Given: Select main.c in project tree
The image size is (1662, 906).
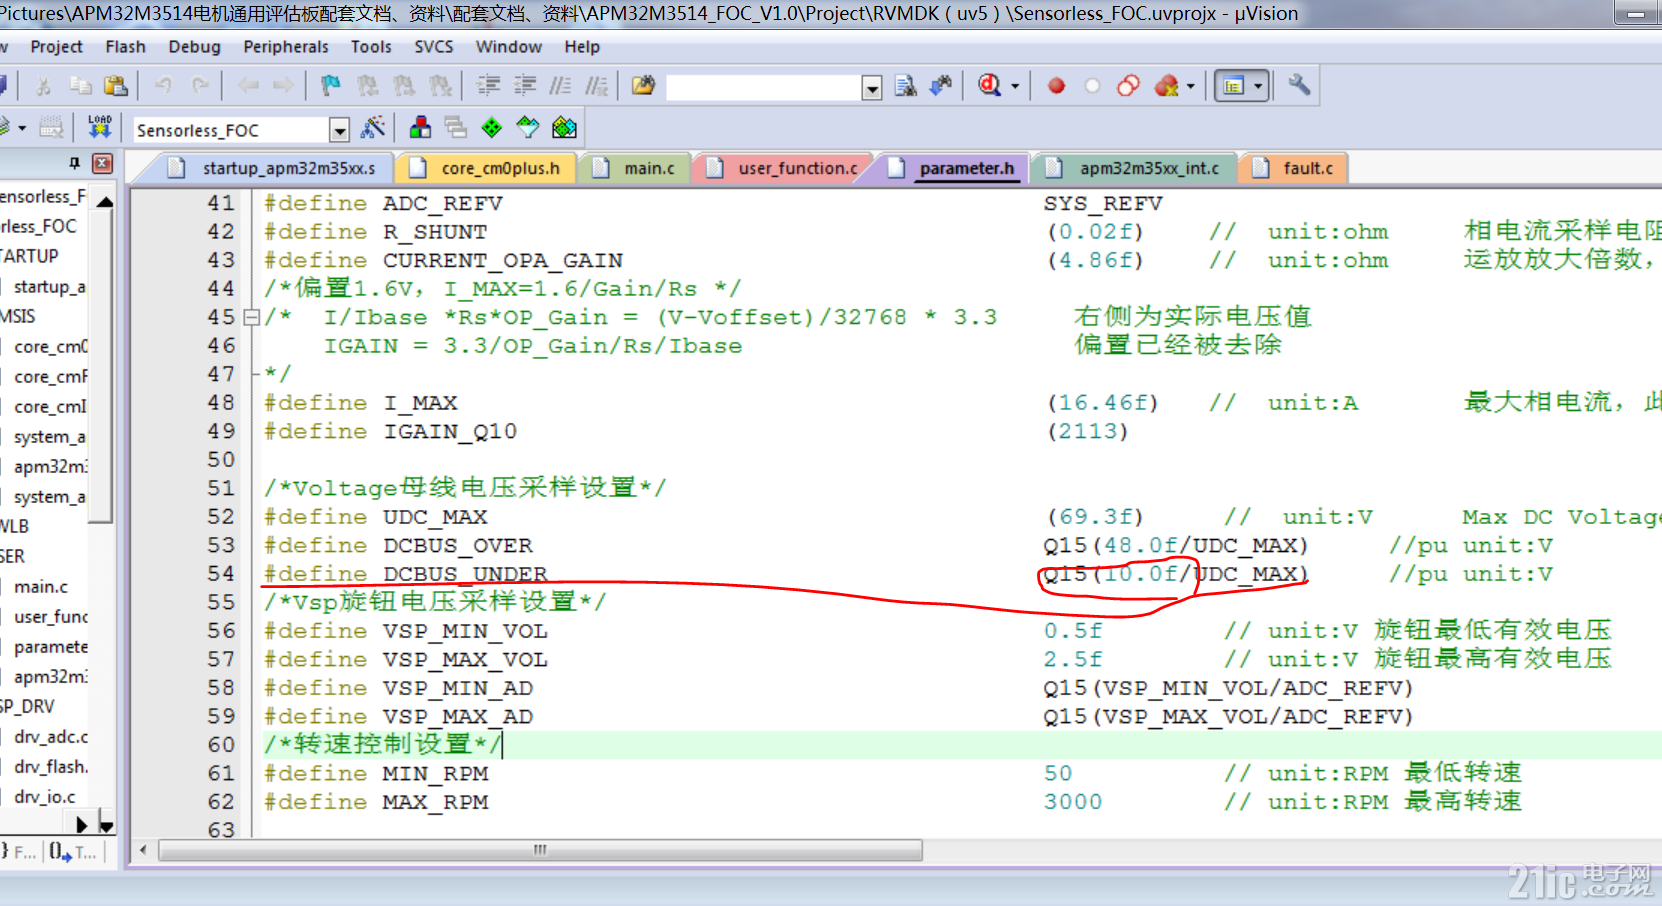Looking at the screenshot, I should click(41, 587).
